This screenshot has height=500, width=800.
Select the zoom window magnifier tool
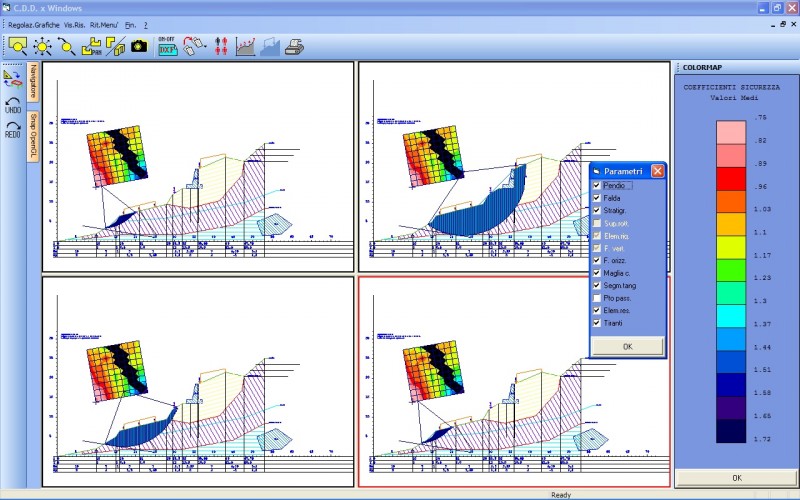point(18,46)
